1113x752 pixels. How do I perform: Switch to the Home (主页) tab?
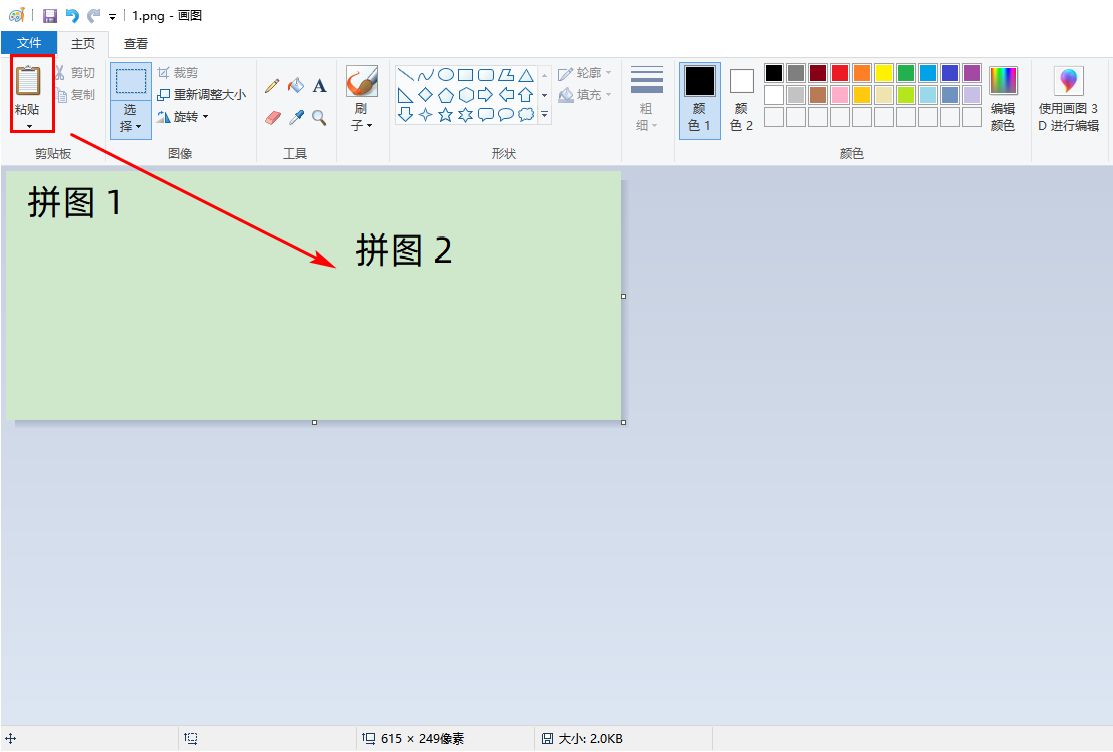pyautogui.click(x=82, y=43)
